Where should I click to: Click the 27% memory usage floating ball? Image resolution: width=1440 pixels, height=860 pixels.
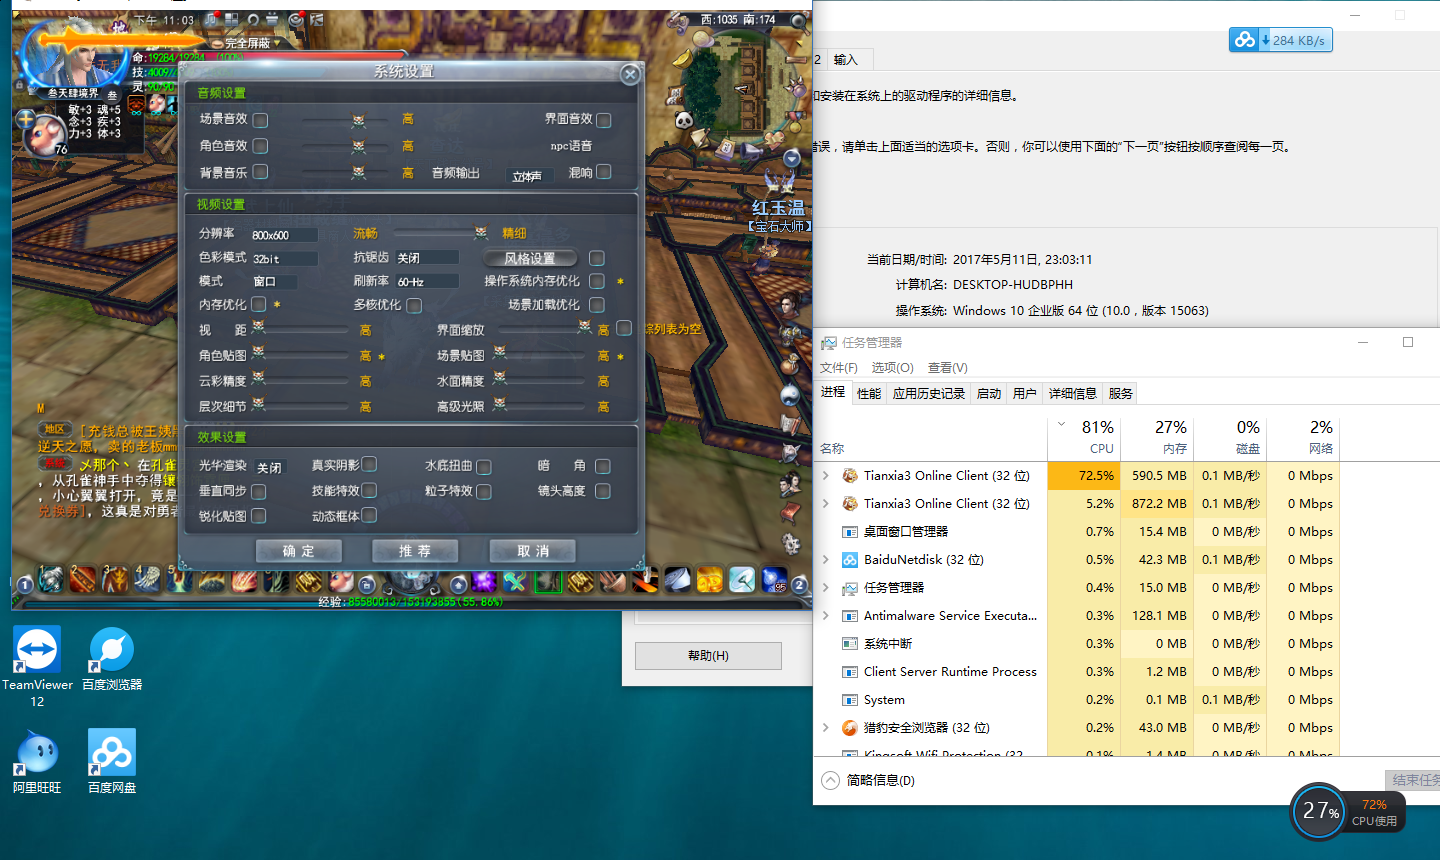[x=1320, y=812]
